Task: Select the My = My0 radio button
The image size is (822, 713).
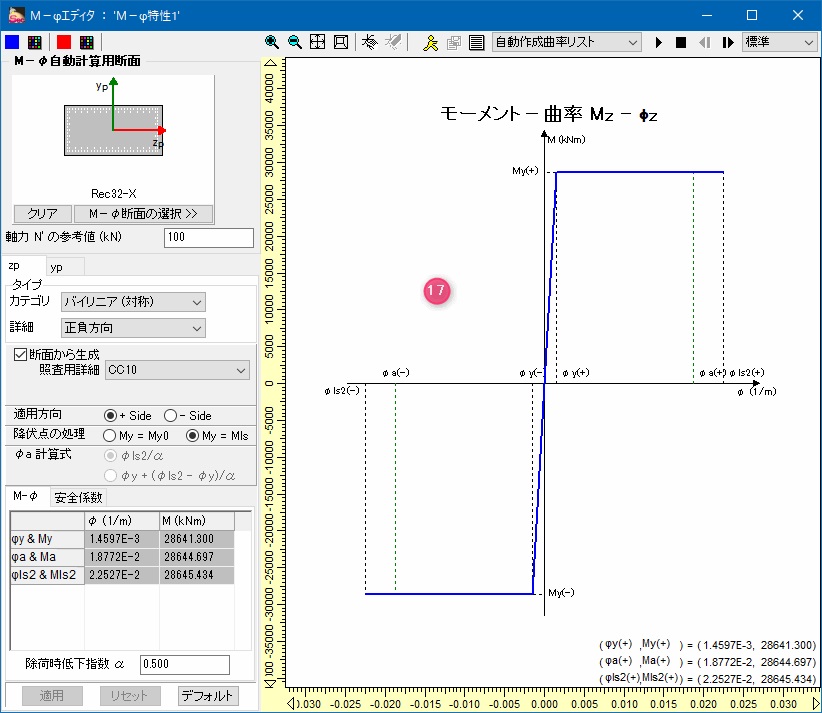Action: 109,436
